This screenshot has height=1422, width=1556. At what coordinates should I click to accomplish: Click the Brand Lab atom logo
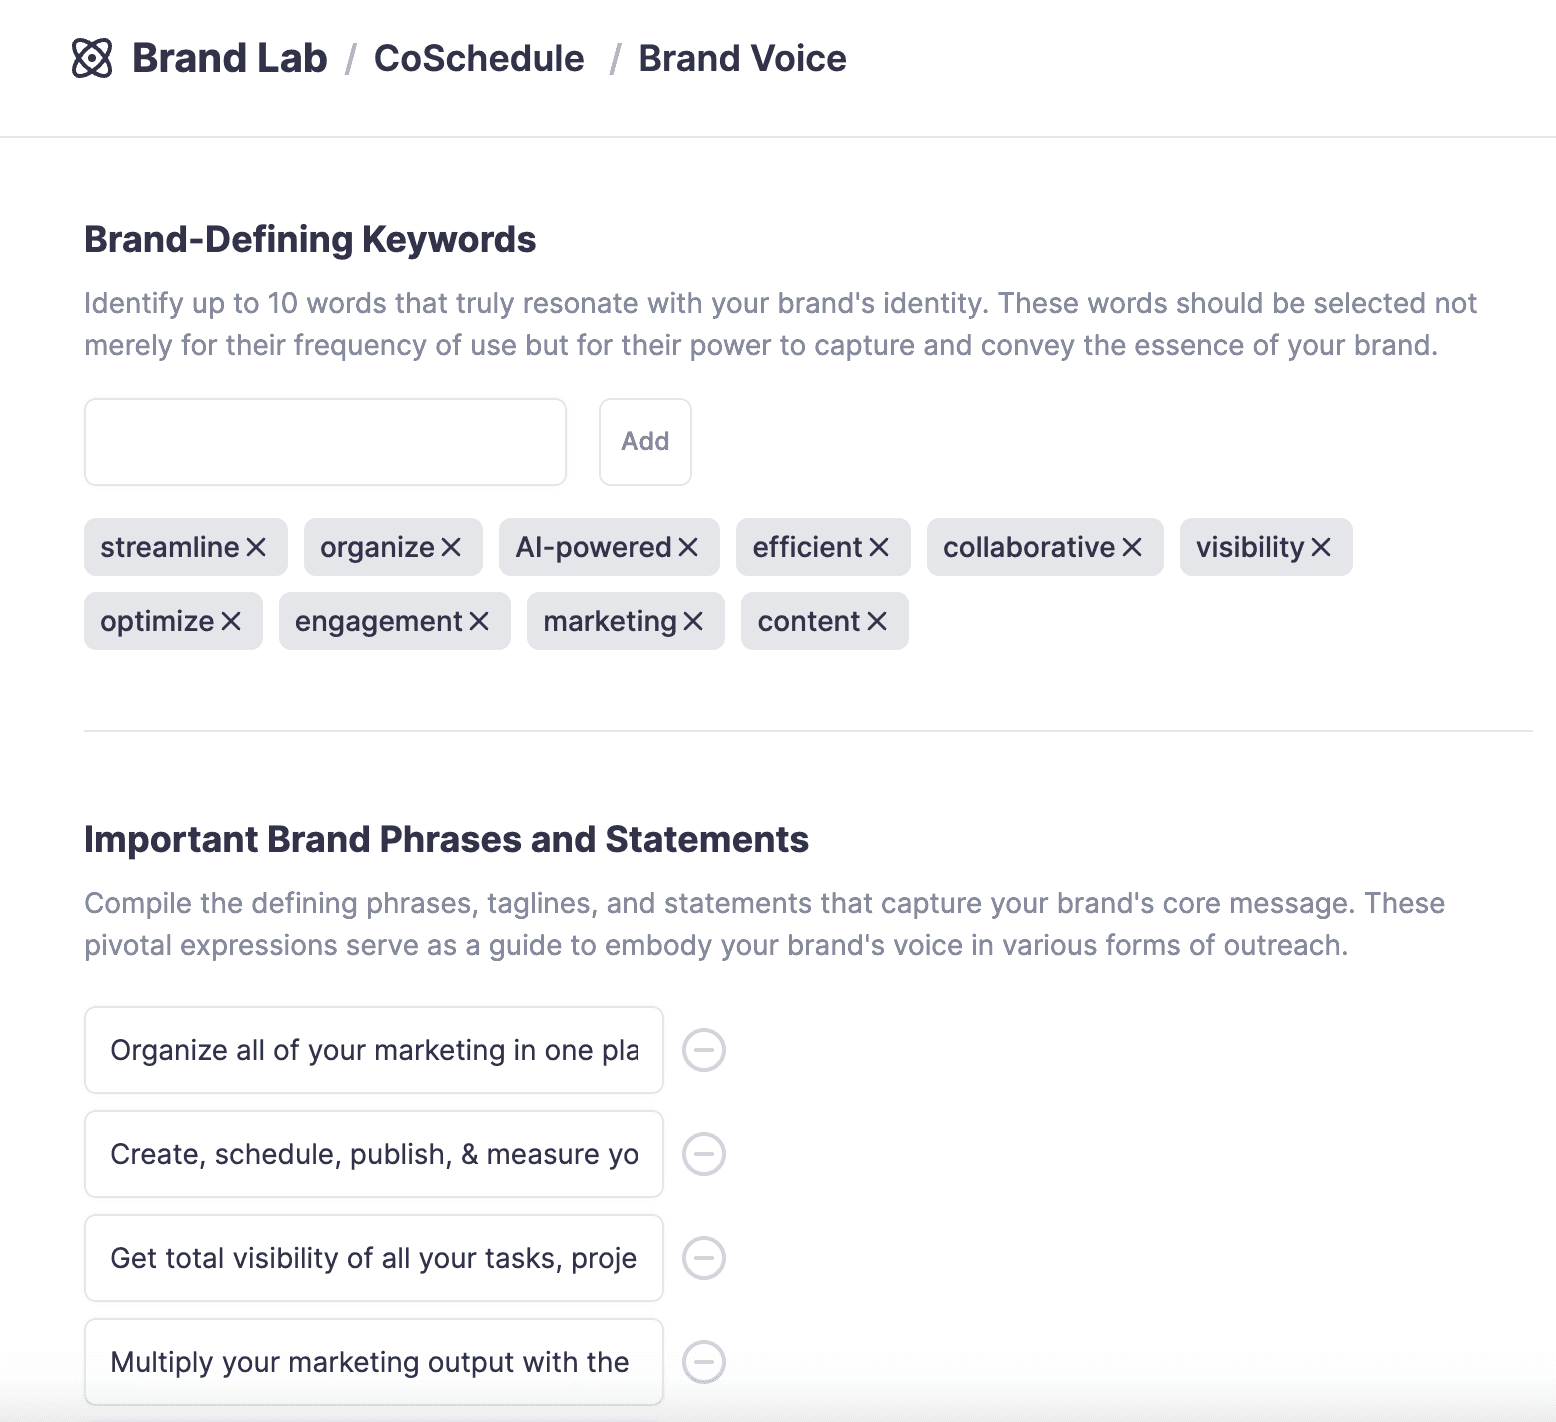[95, 58]
